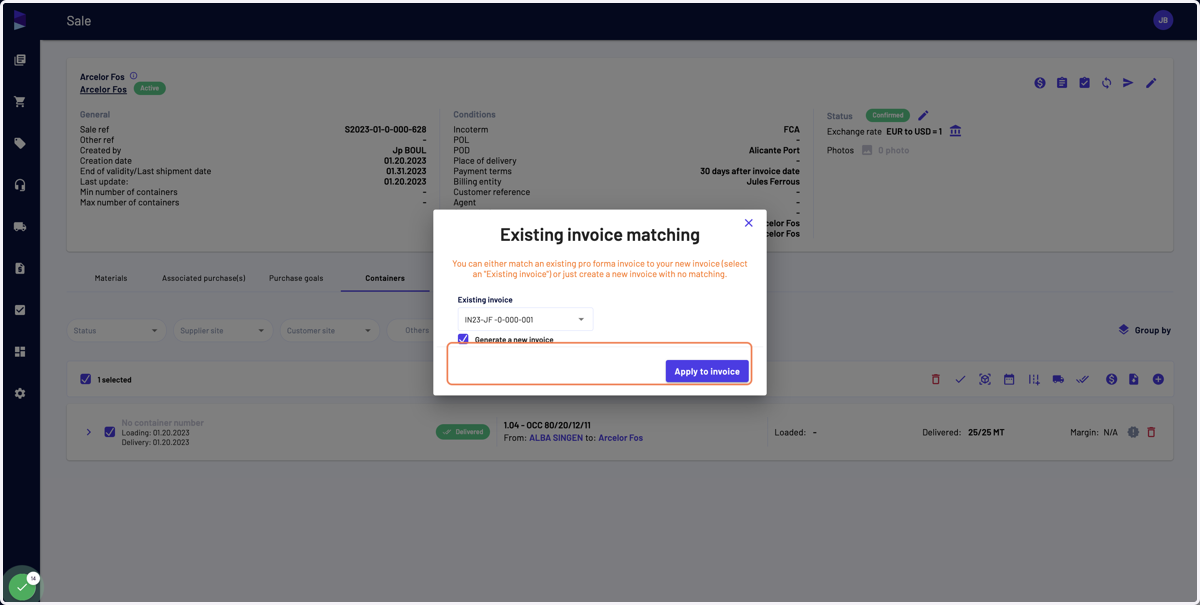Click the '0 photo' photos entry
1200x605 pixels.
885,150
